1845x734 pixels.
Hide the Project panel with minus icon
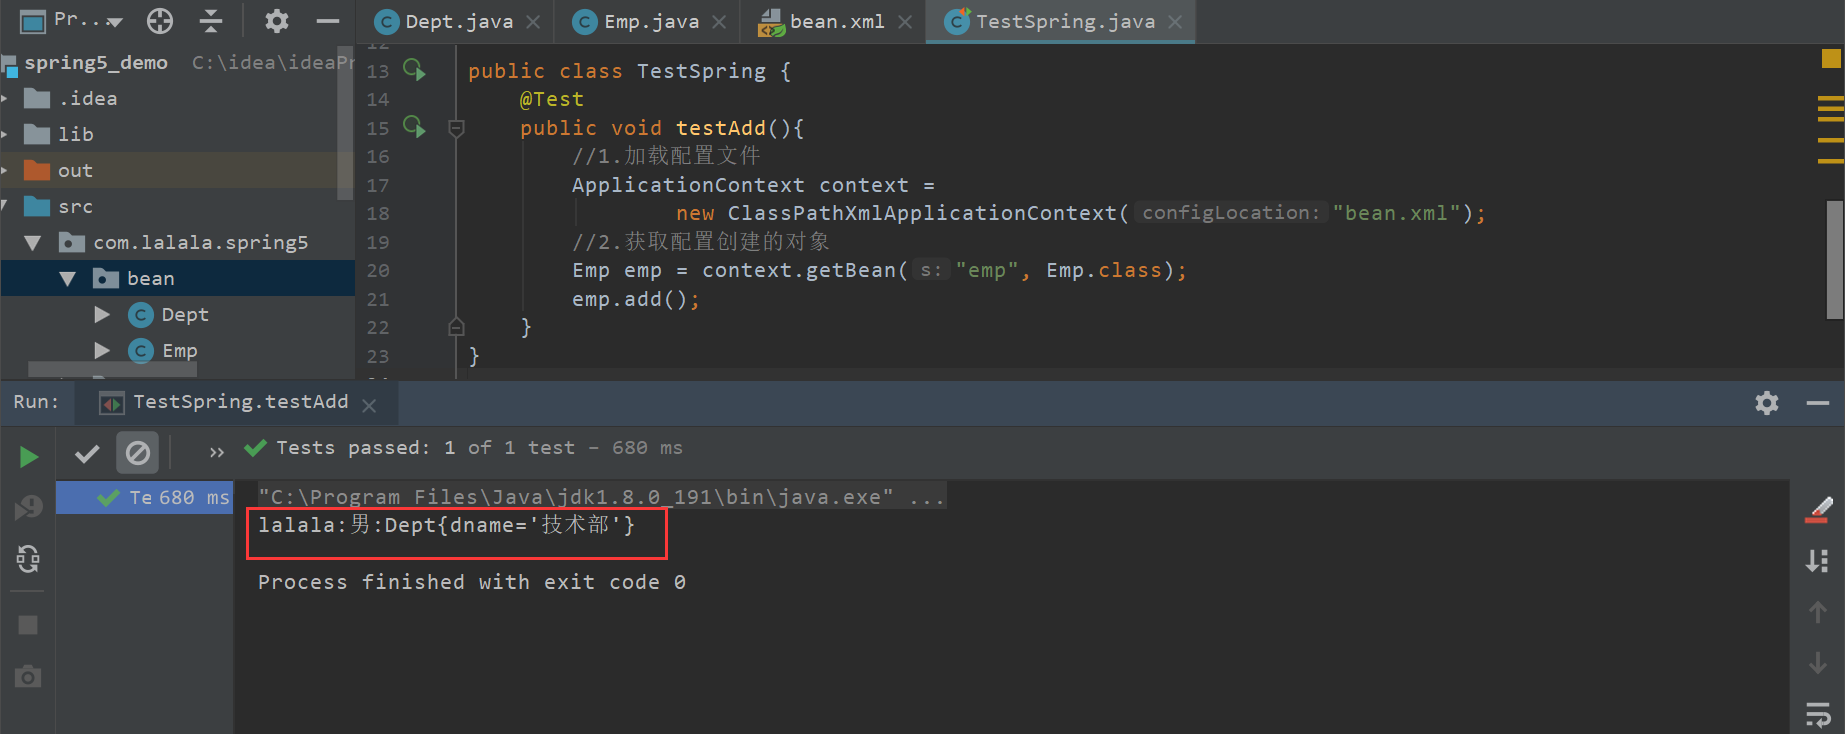click(x=328, y=20)
